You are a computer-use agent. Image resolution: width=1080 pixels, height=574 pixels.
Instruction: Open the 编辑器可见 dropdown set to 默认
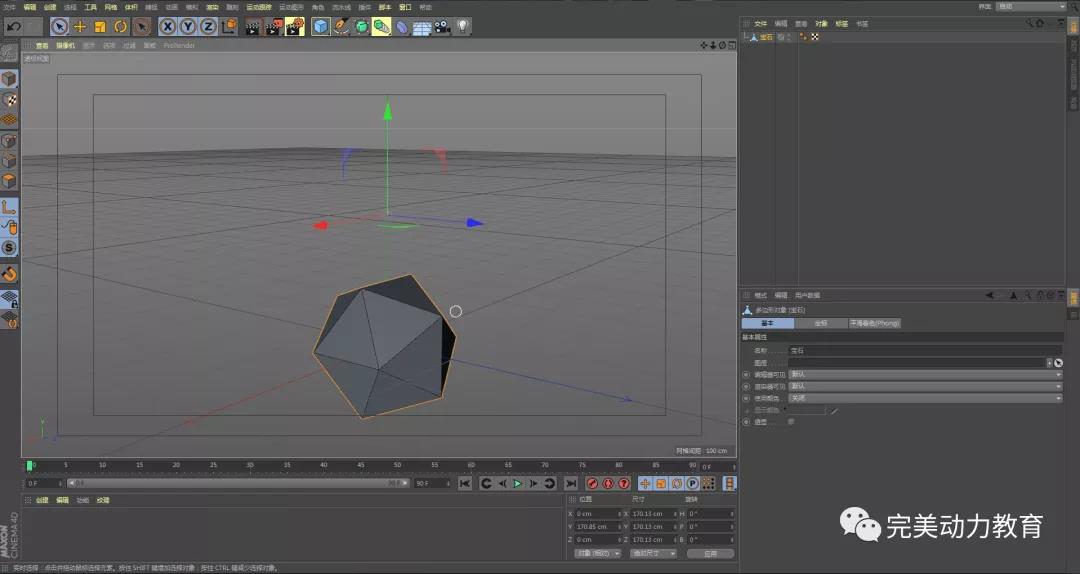click(x=924, y=374)
